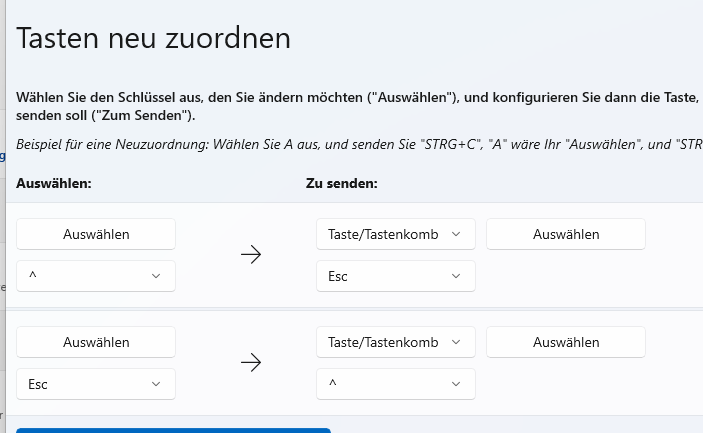The width and height of the screenshot is (703, 433).
Task: Click the italic 'Beispiel für eine Neuzuordnung' text
Action: (x=300, y=145)
